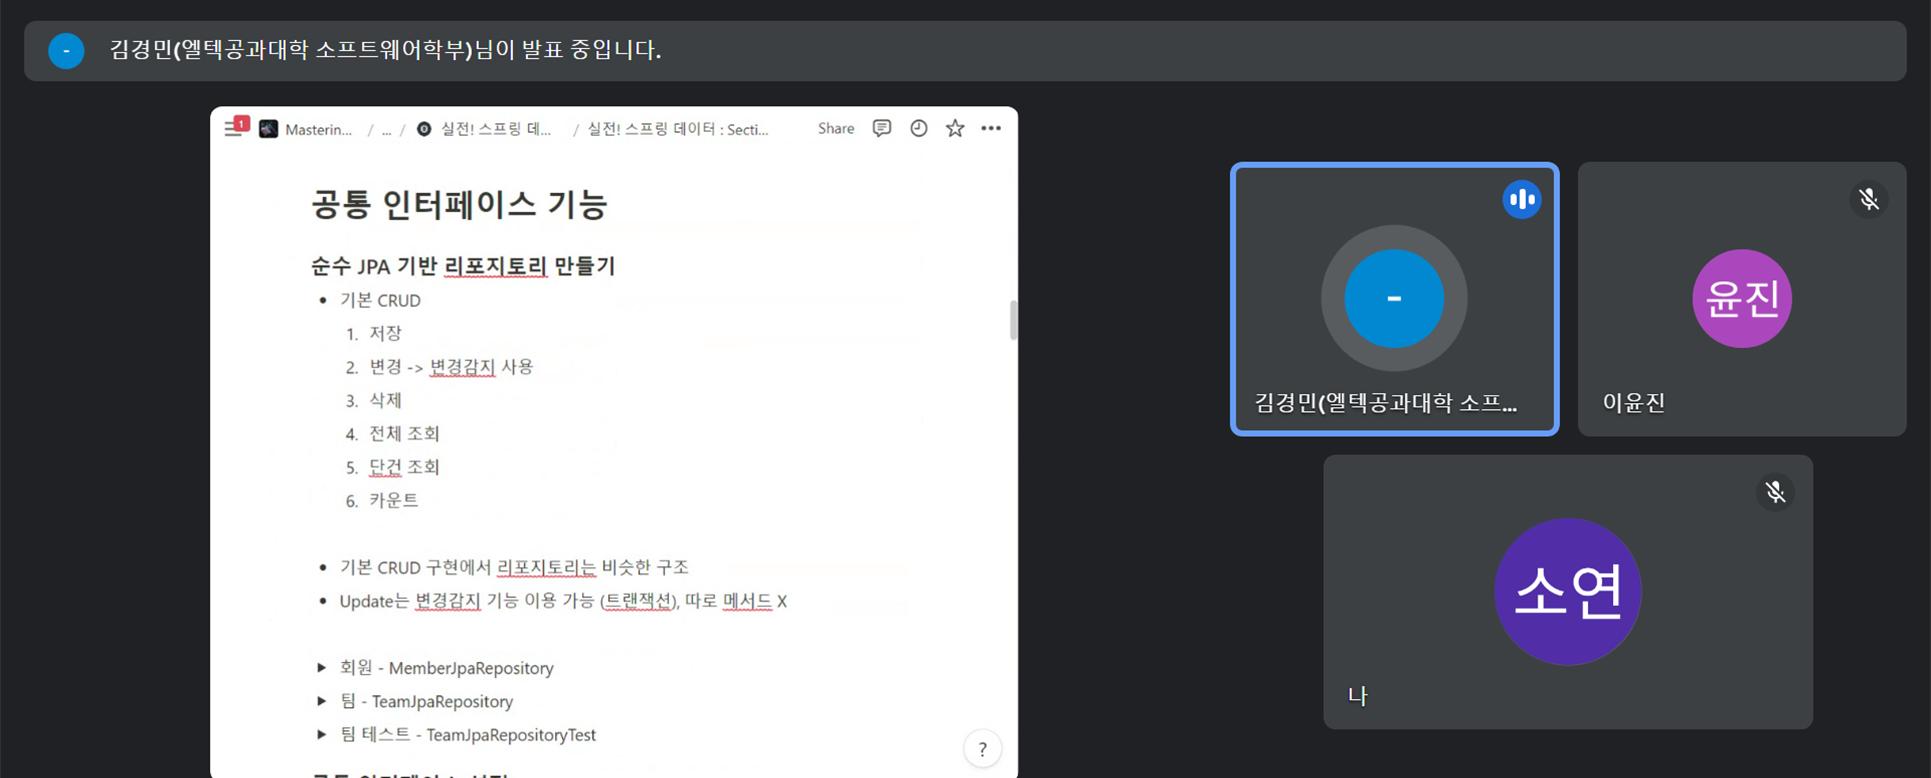Open the 실전! 스프링 데... breadcrumb

(x=496, y=129)
